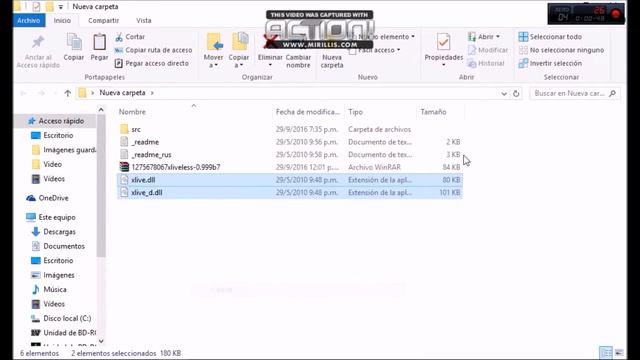
Task: Click the Copiar ribbon icon
Action: click(74, 42)
